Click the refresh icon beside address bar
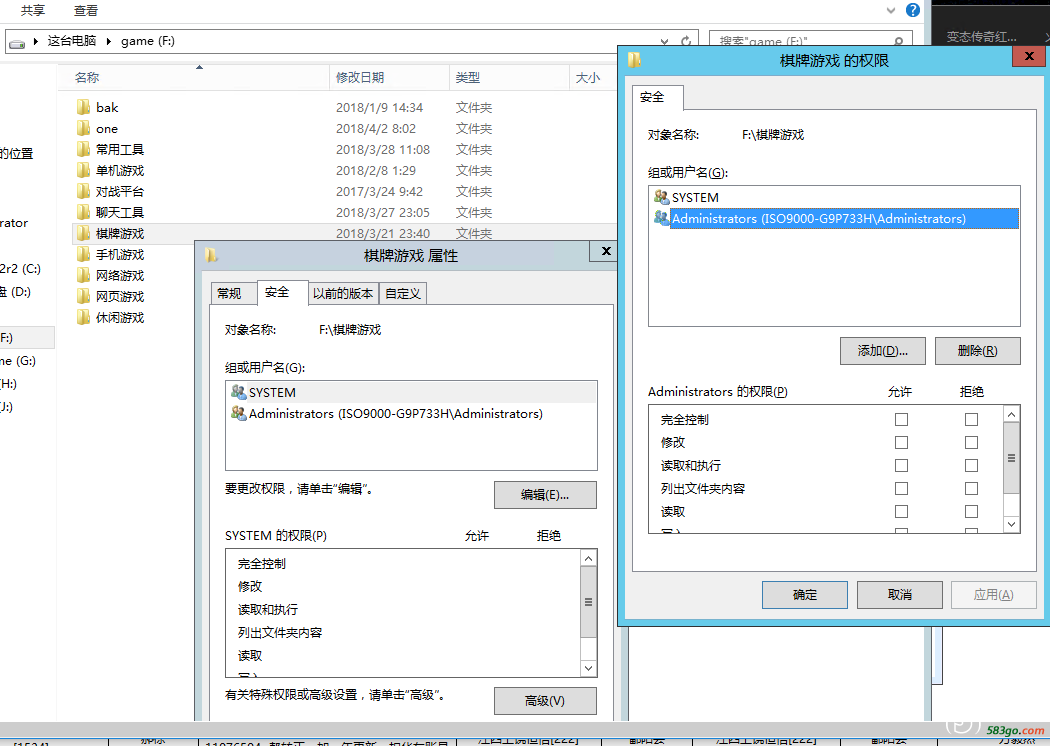Viewport: 1050px width, 746px height. (686, 42)
